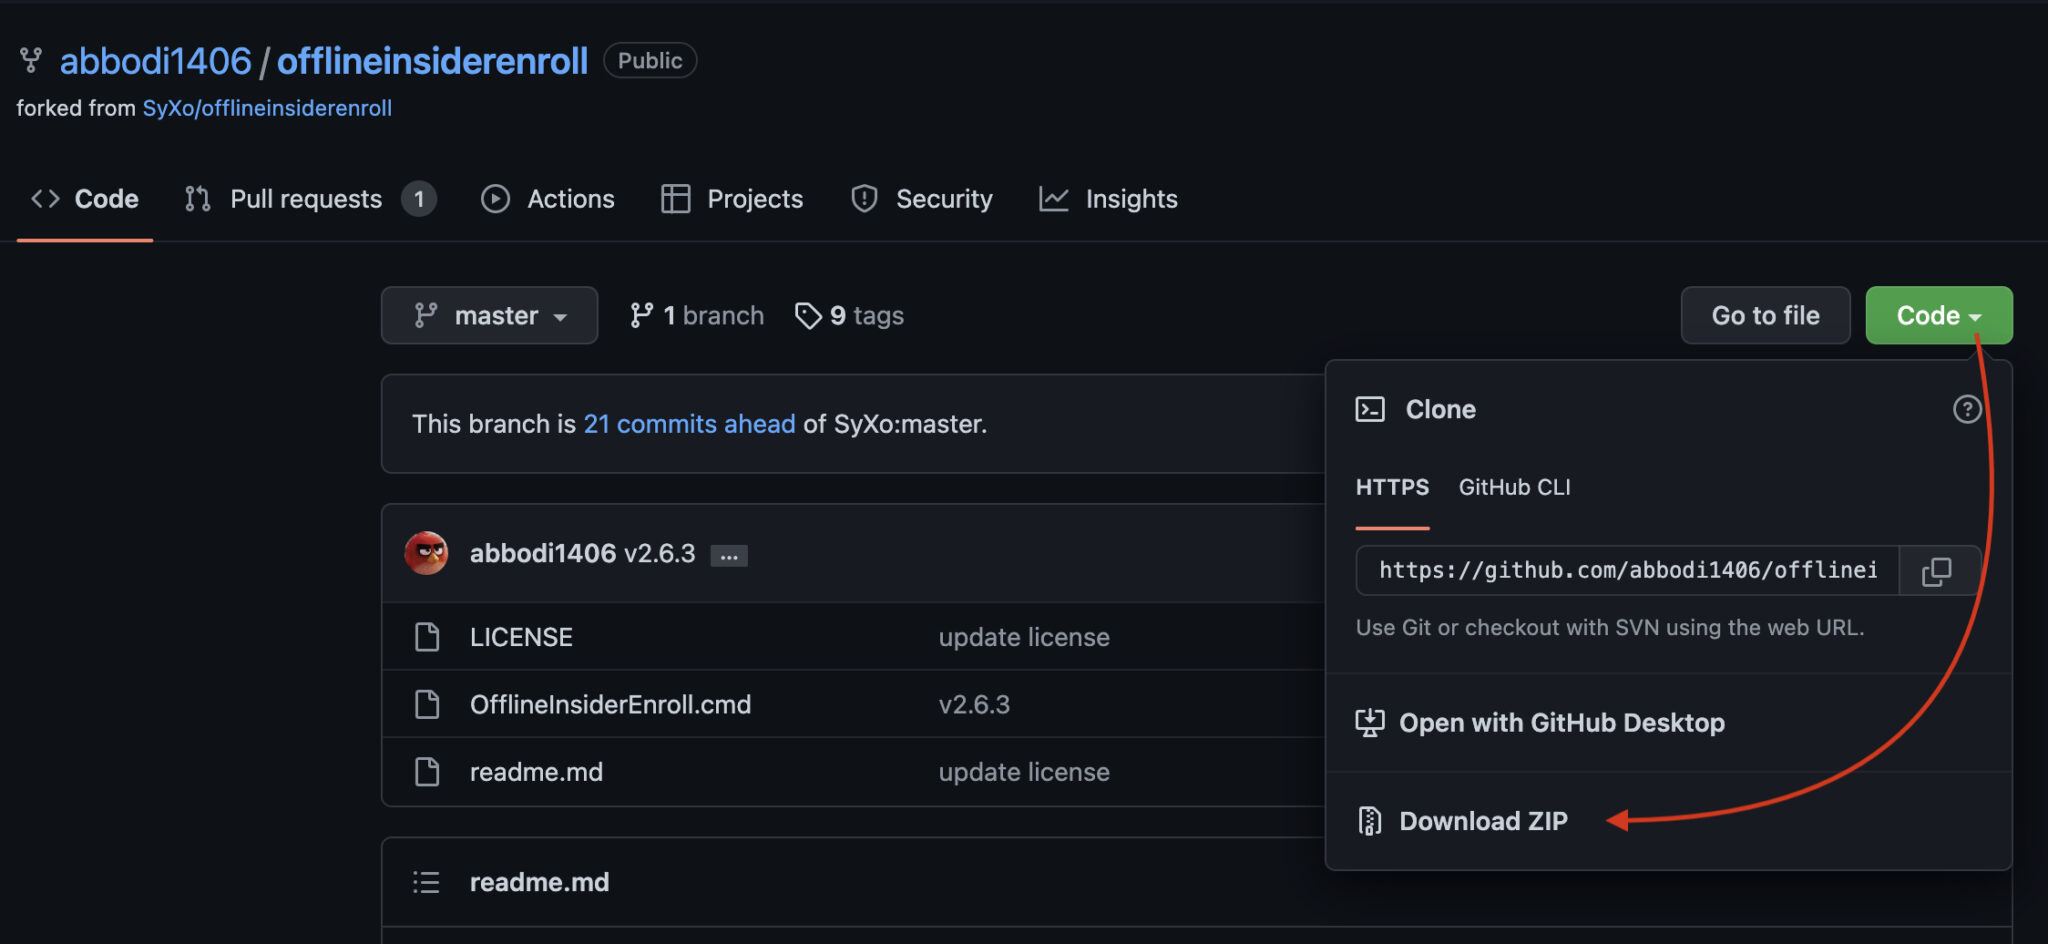Click the tag icon beside 9 tags

pos(808,316)
